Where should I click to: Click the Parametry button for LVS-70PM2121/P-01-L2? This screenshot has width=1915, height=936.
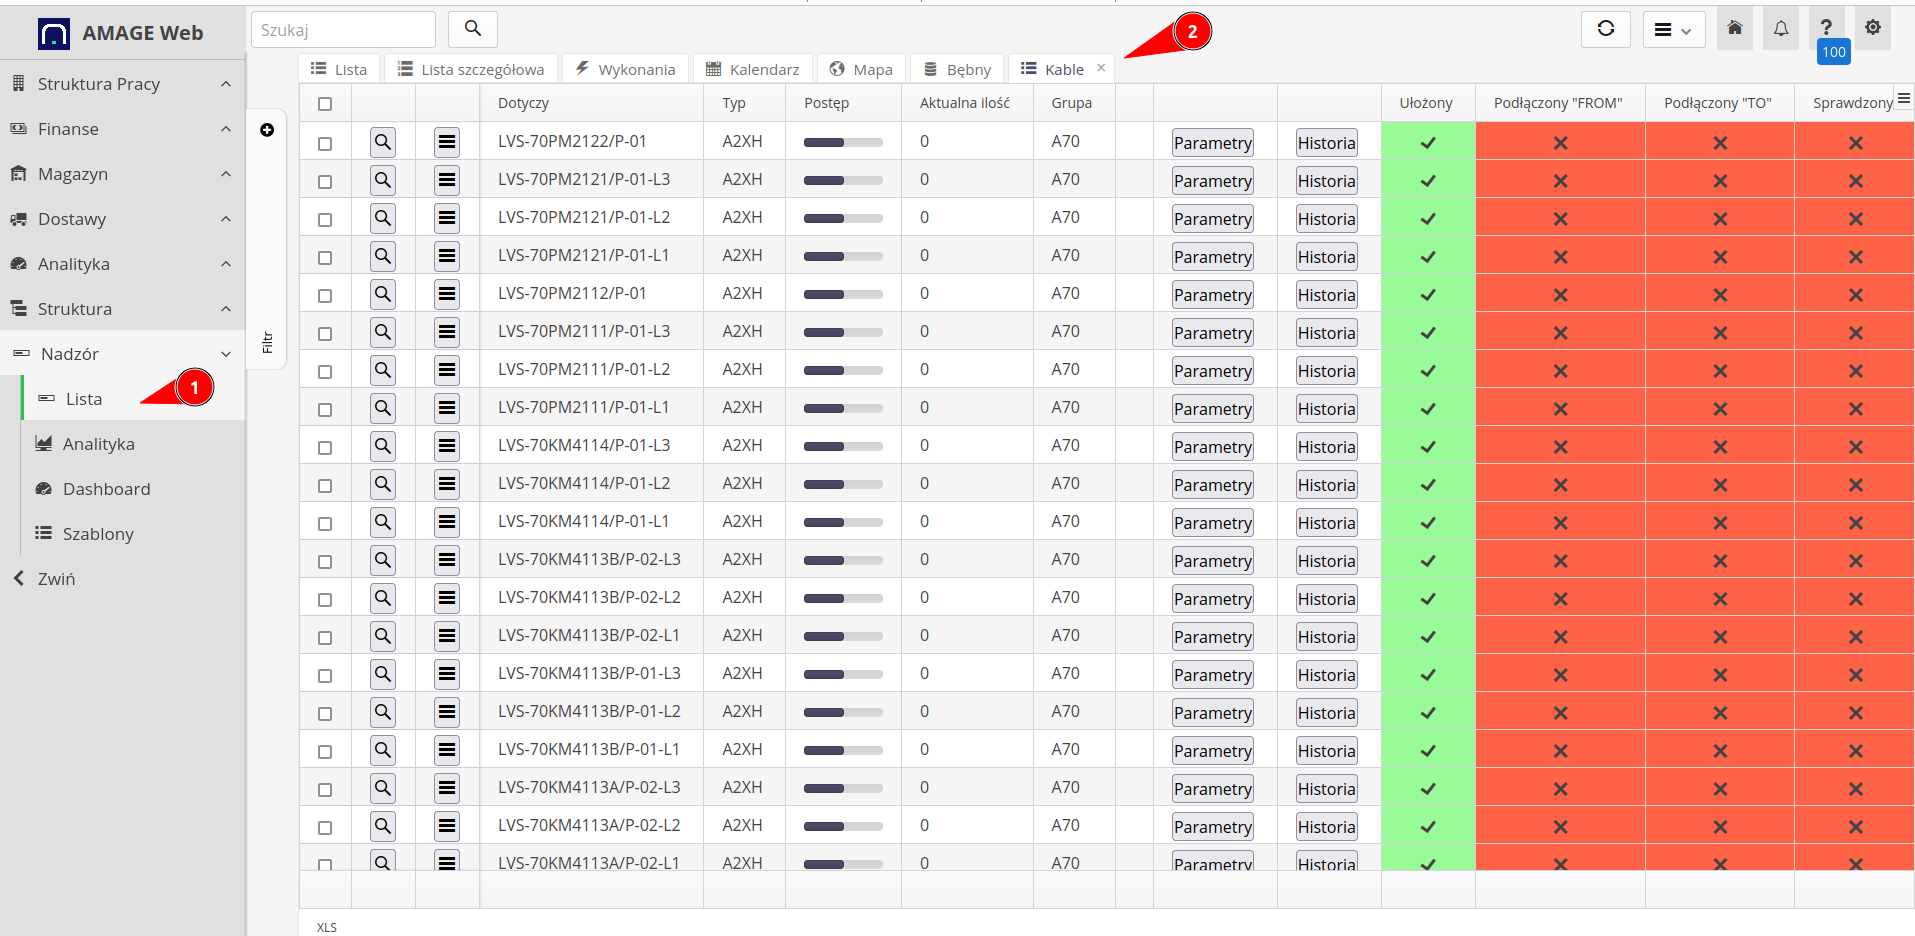click(x=1212, y=218)
